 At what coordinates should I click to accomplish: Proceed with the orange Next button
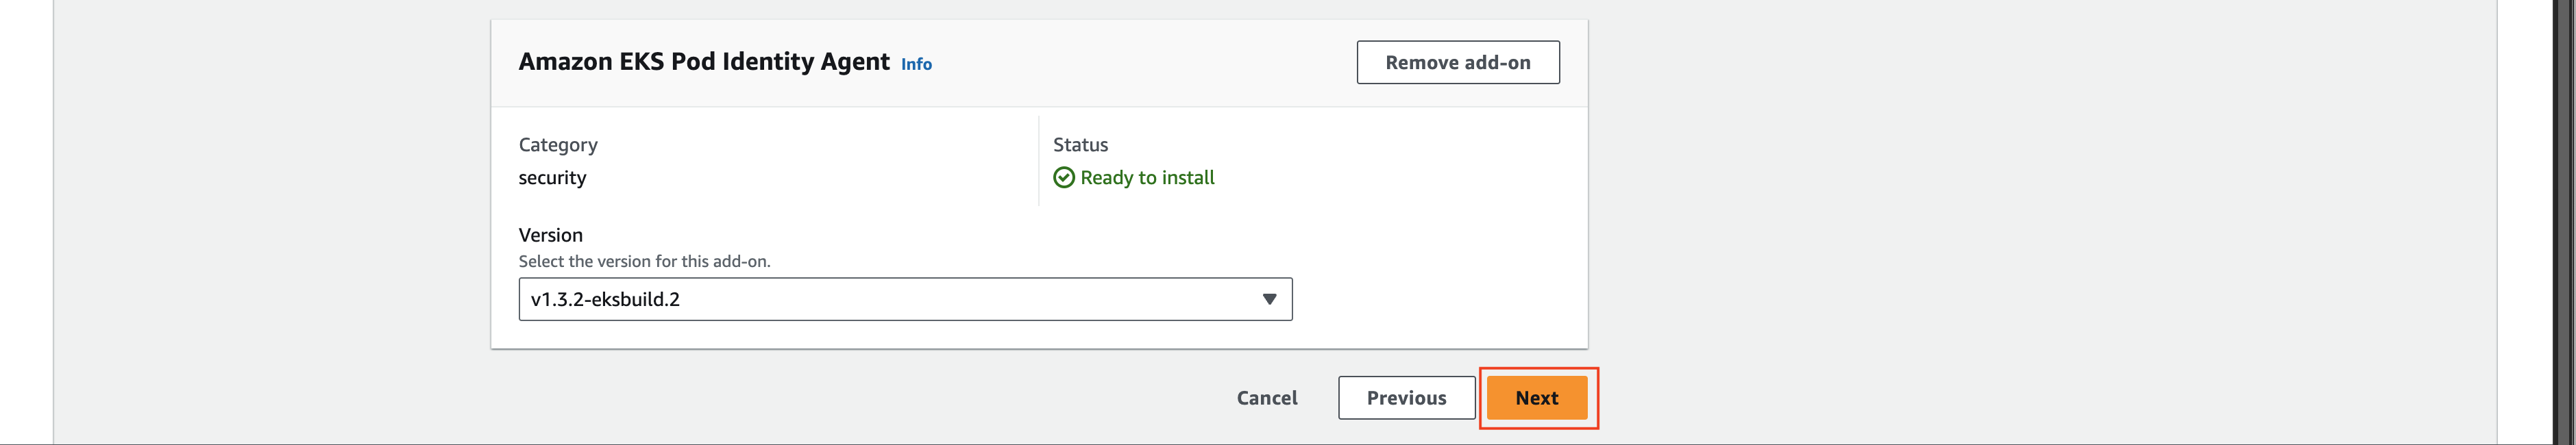[1537, 398]
